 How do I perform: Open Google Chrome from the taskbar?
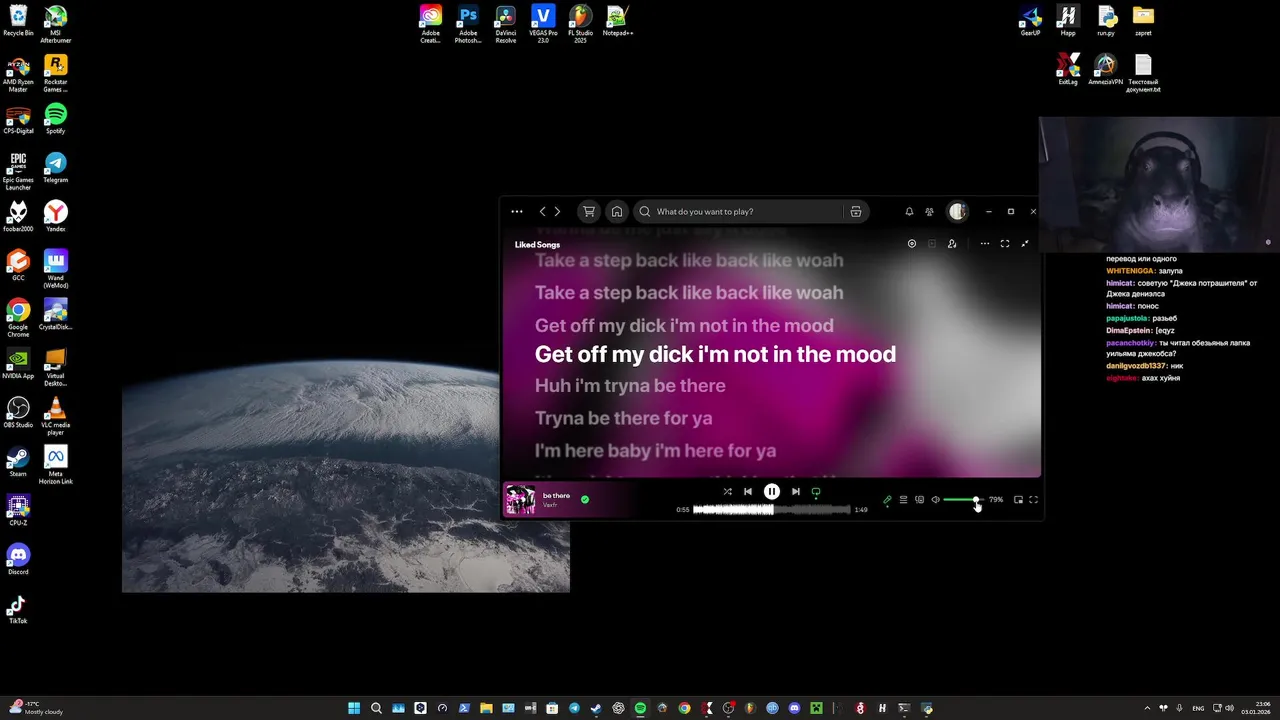(x=684, y=708)
